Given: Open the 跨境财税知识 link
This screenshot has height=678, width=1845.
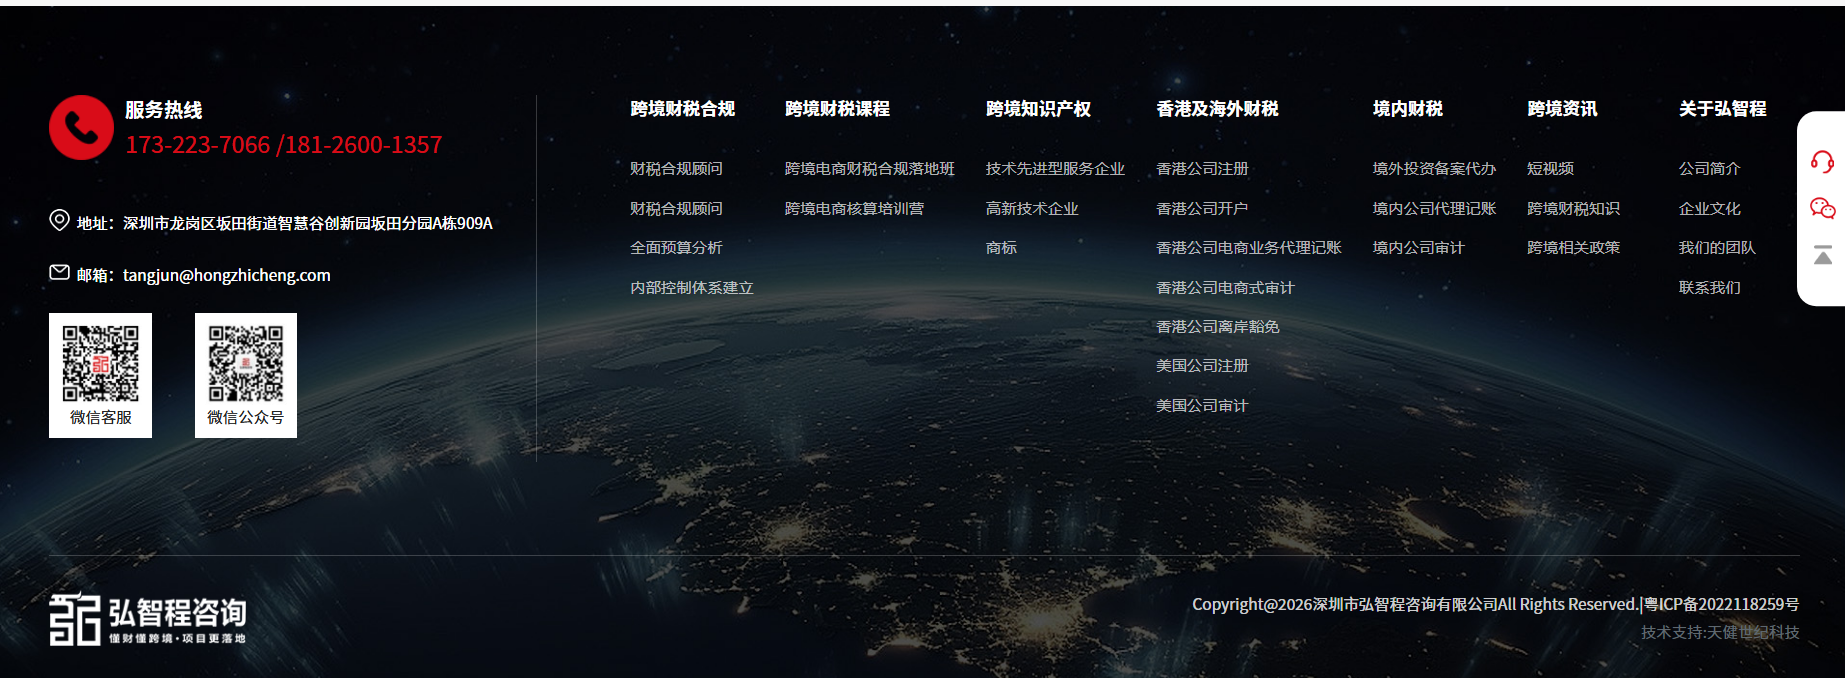Looking at the screenshot, I should [1573, 209].
